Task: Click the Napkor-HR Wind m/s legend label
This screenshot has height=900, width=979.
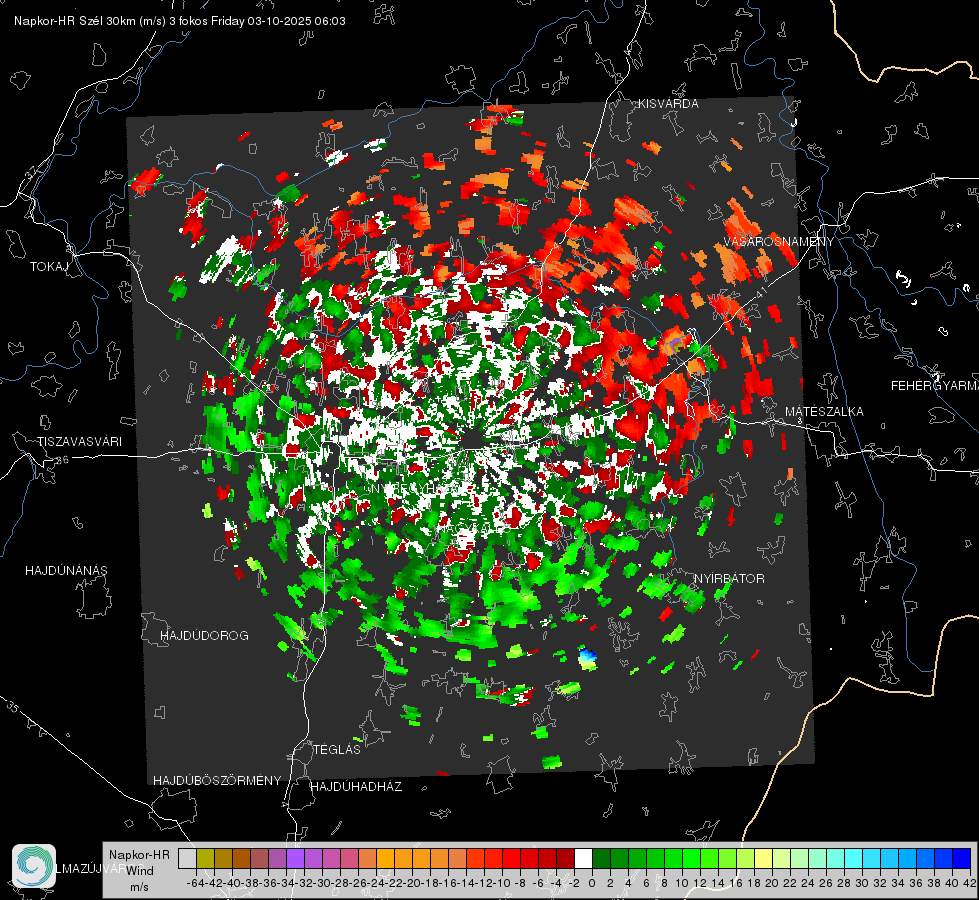Action: [x=139, y=871]
